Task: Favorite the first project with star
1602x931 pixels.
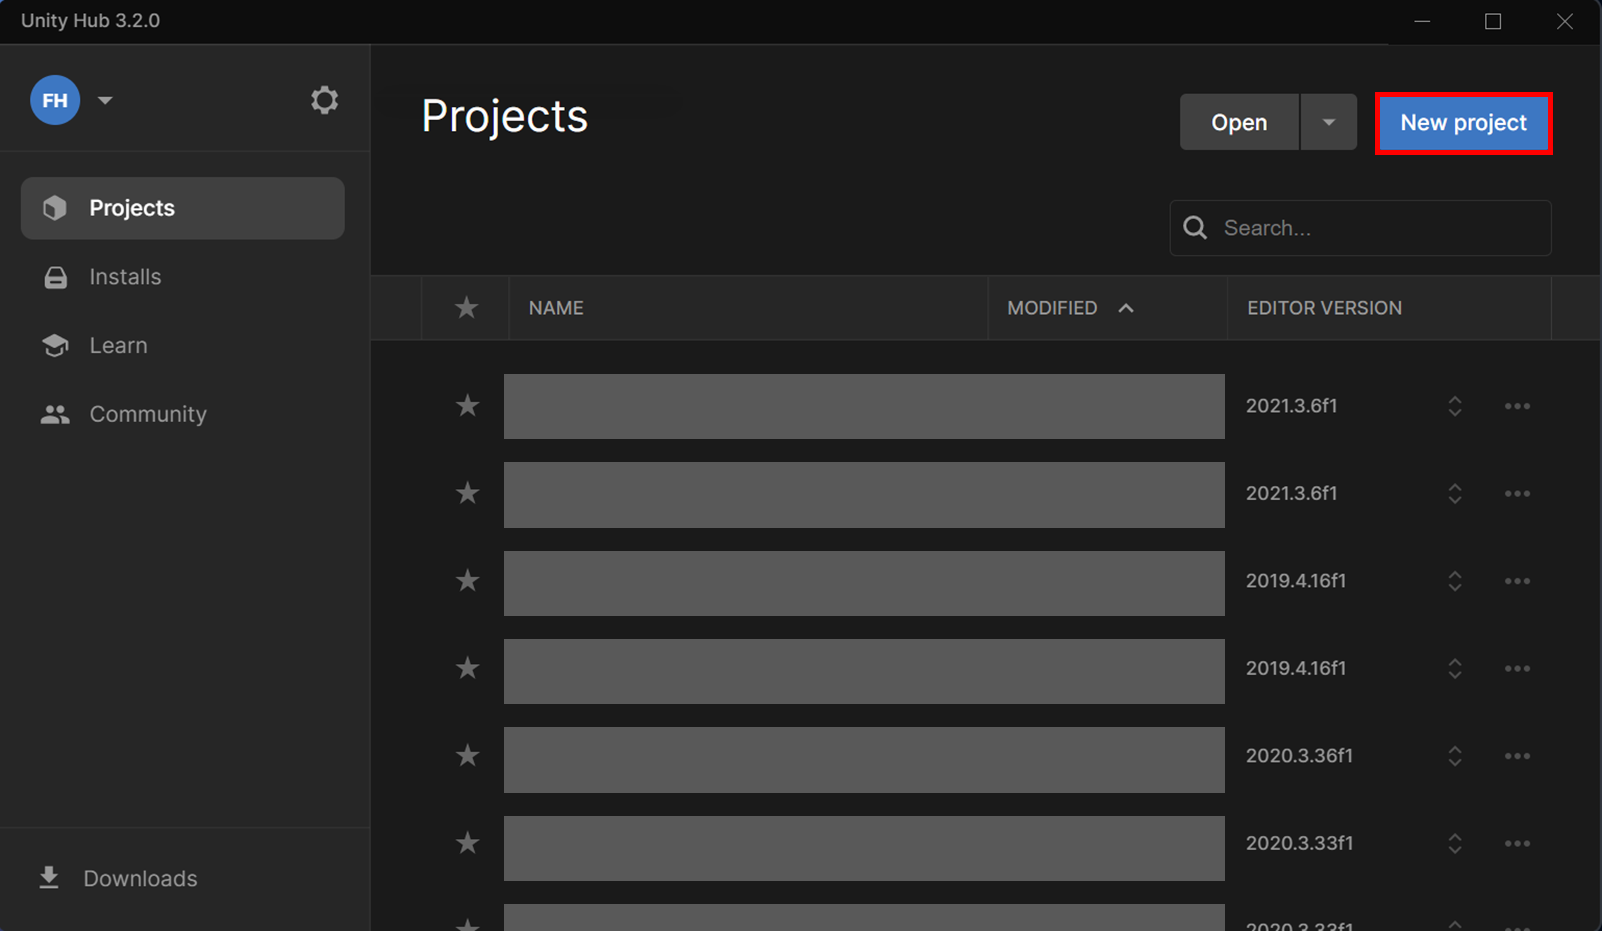Action: (467, 406)
